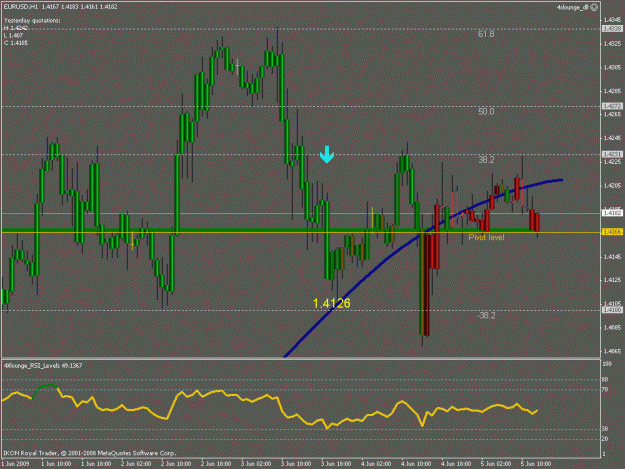This screenshot has width=625, height=469.
Task: Click the 3 Jun 02:00 time label
Action: pos(256,464)
